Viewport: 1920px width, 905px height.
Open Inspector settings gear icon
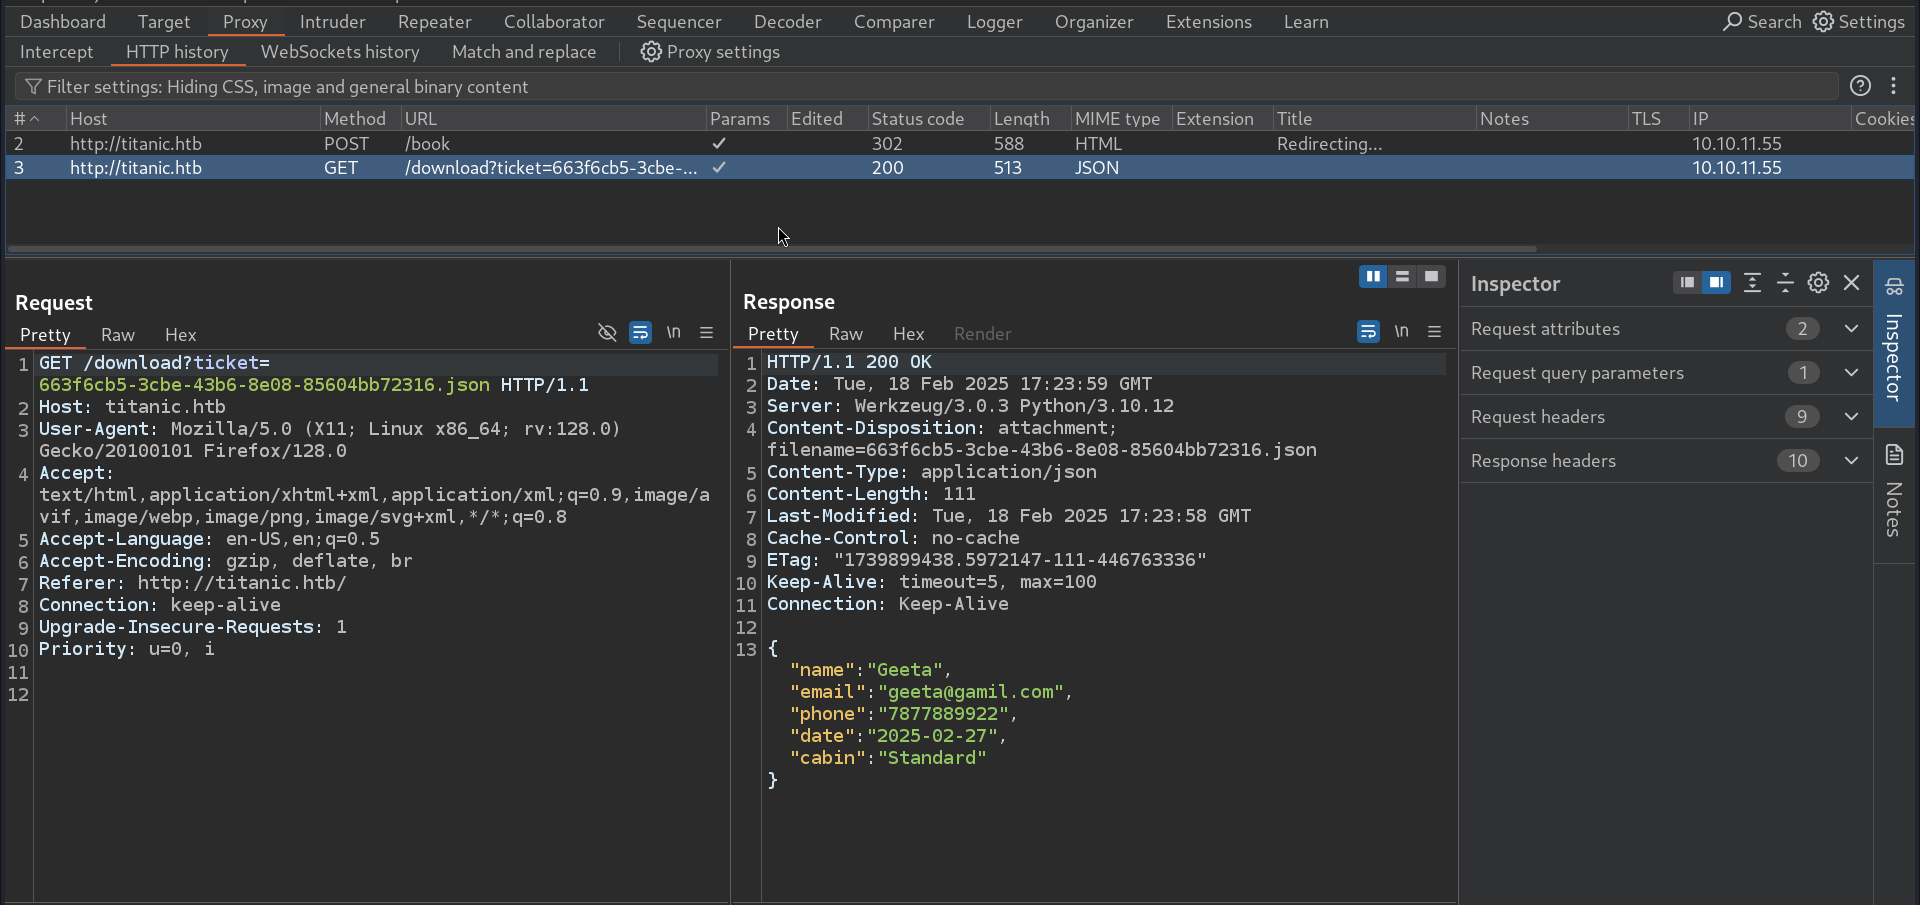pyautogui.click(x=1818, y=283)
